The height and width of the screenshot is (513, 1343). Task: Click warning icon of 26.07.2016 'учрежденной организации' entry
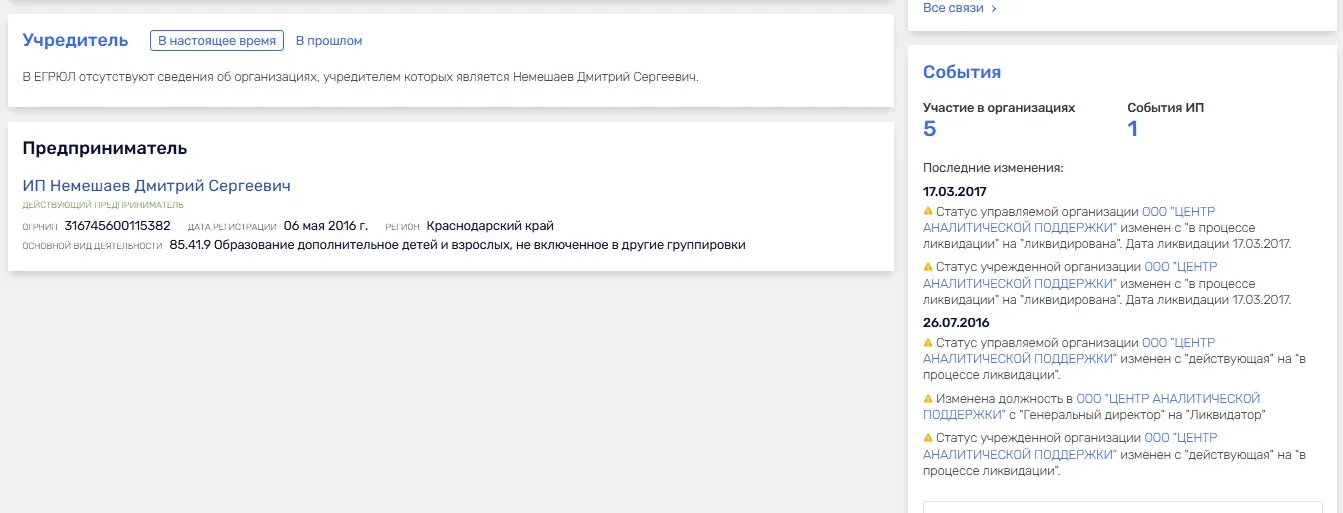pyautogui.click(x=928, y=438)
